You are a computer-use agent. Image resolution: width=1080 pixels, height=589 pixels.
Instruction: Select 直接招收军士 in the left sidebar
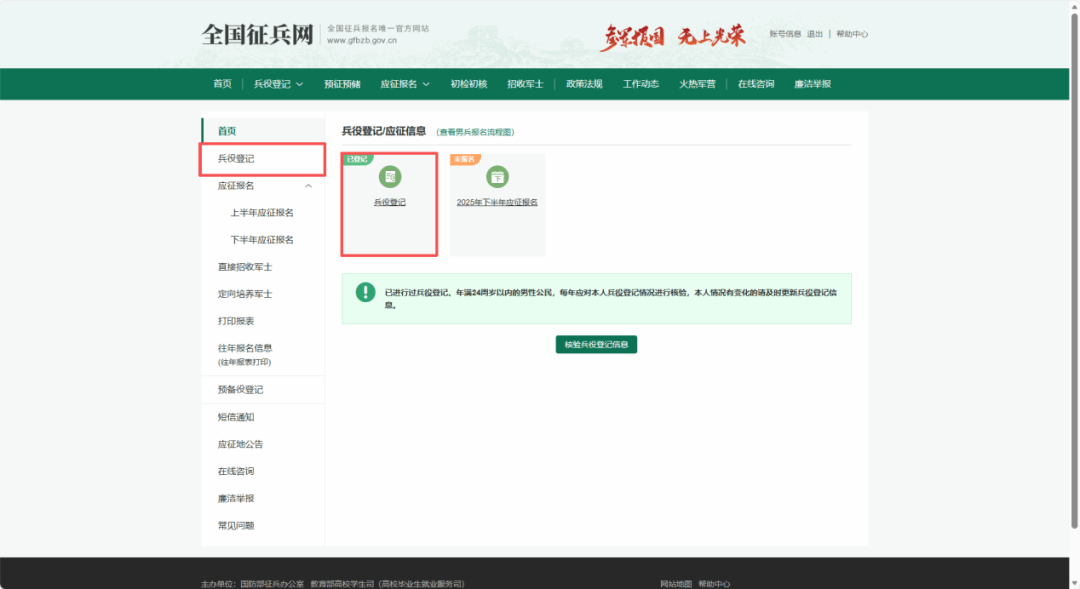pyautogui.click(x=245, y=267)
